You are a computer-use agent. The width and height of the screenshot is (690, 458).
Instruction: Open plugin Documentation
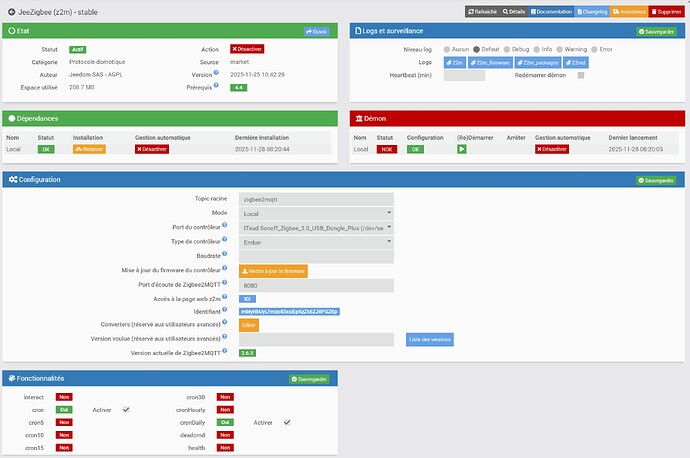(x=551, y=12)
